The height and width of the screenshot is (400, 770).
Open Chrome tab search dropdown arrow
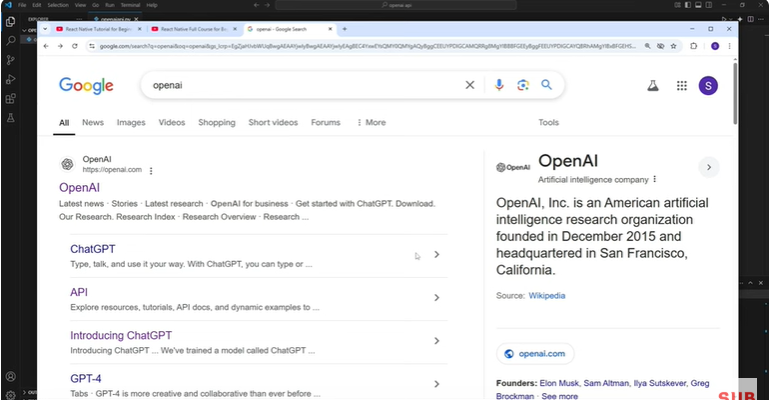[x=45, y=29]
